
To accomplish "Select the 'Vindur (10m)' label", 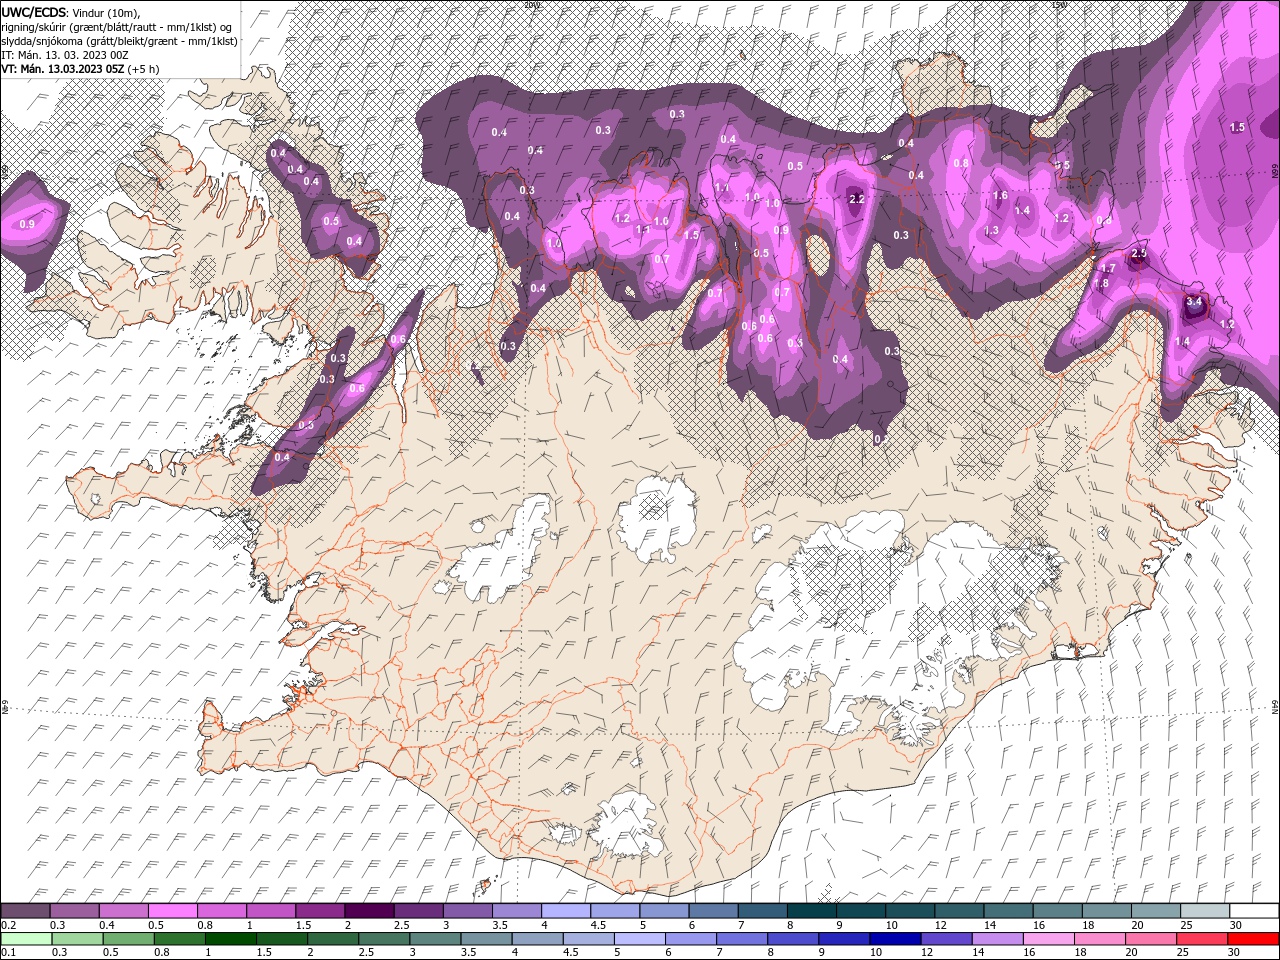I will (107, 12).
